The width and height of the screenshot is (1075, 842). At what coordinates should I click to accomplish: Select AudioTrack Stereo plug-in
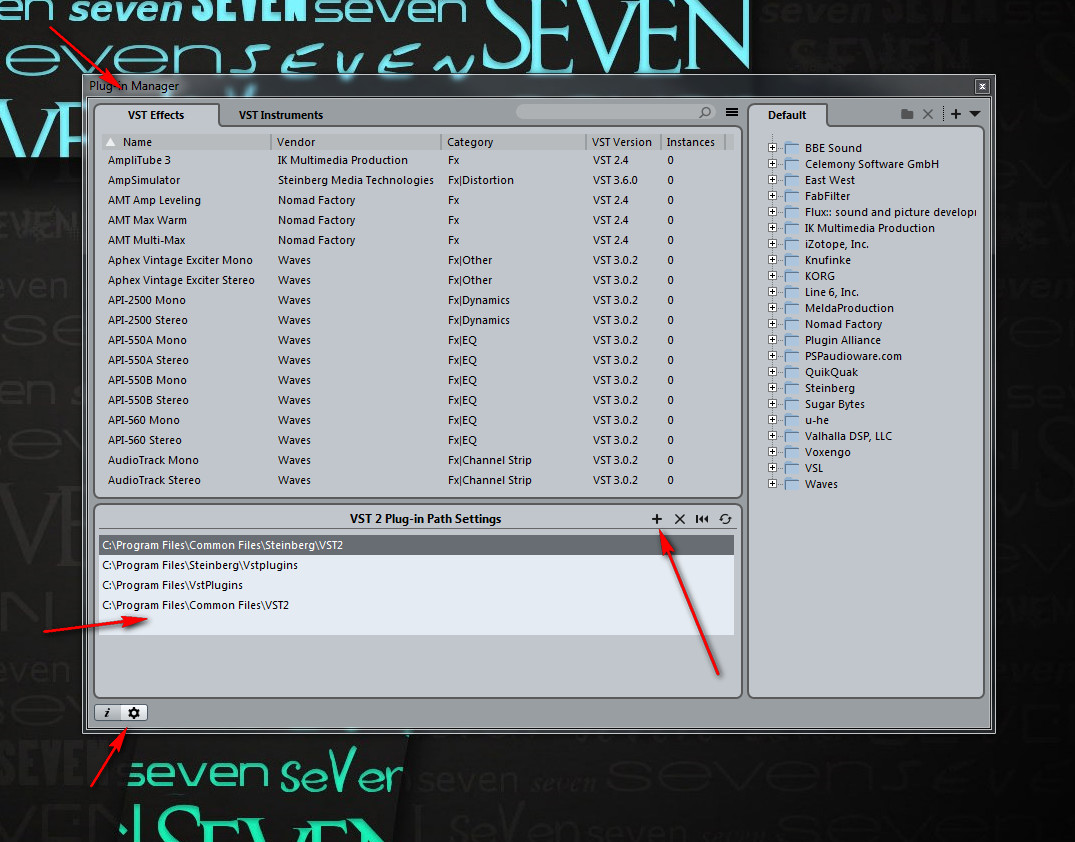click(418, 480)
